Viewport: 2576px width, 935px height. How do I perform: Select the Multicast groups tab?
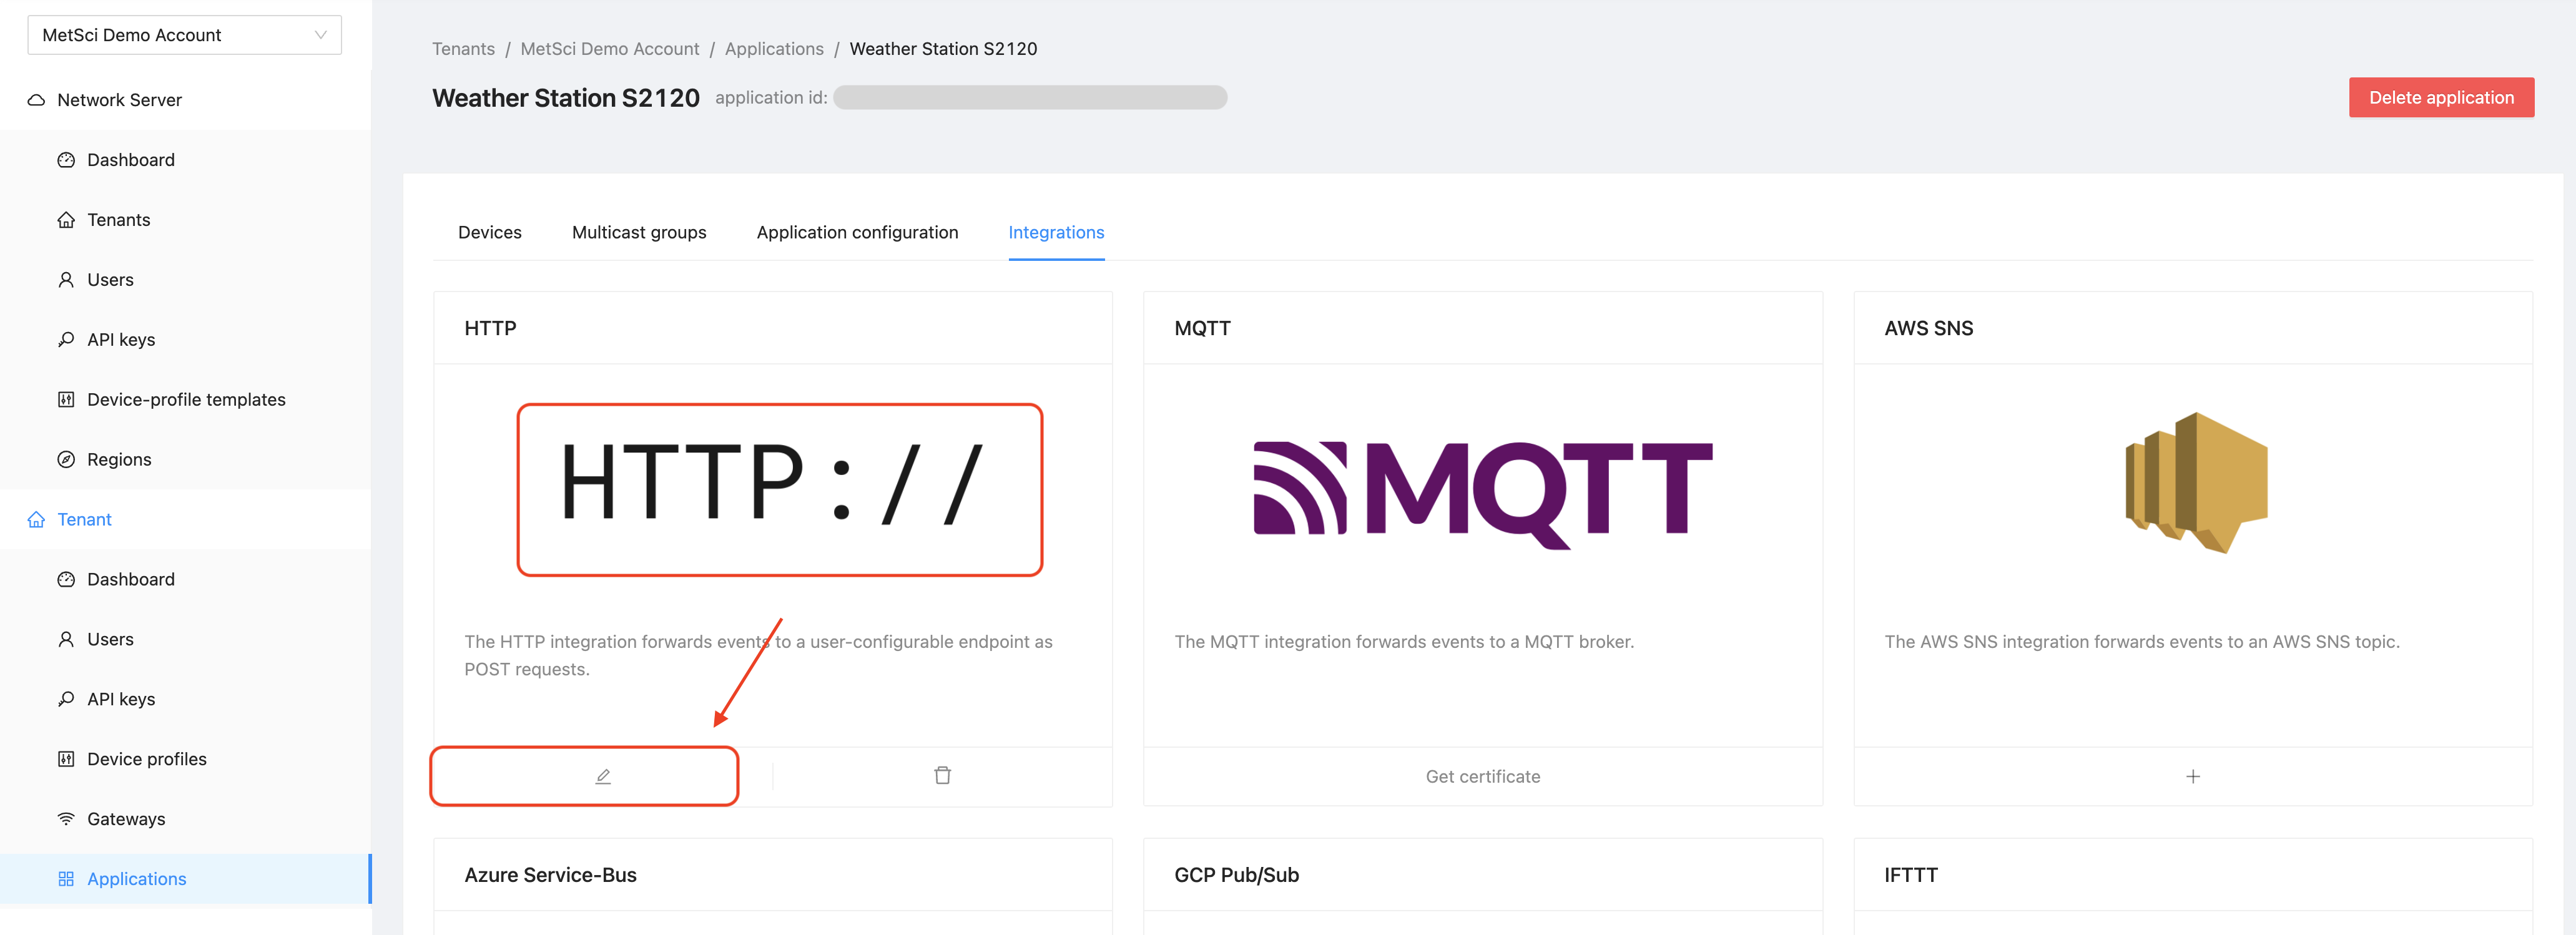pos(639,232)
